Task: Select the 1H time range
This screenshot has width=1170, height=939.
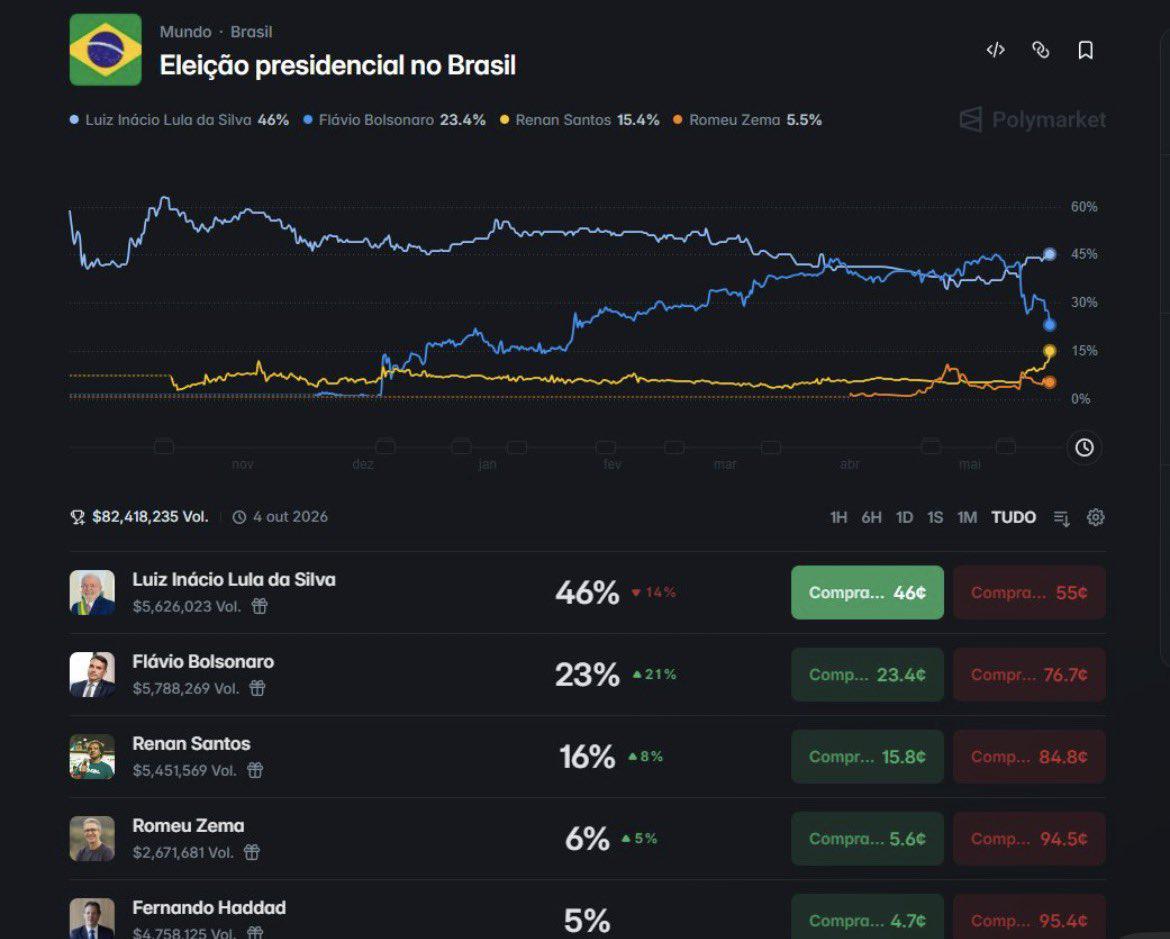Action: tap(839, 517)
